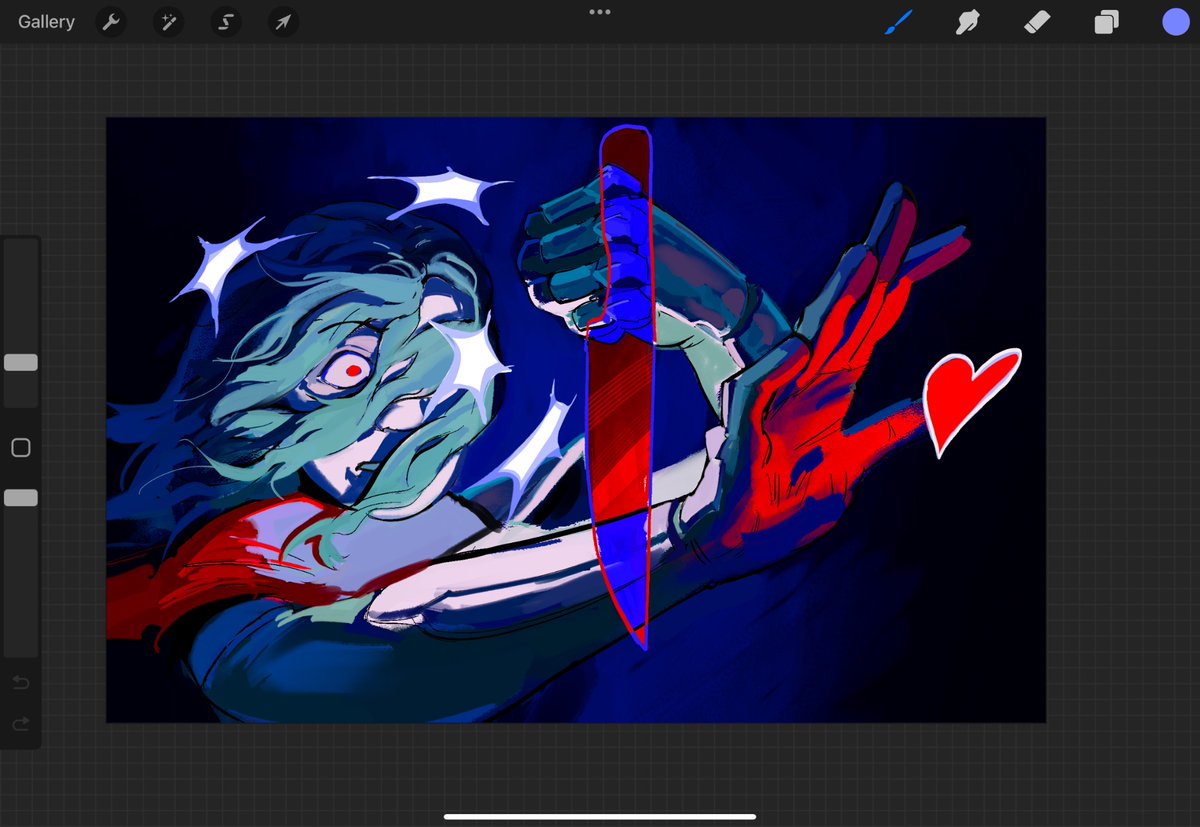Redo the stroke via sidebar arrow
This screenshot has height=827, width=1200.
point(21,724)
